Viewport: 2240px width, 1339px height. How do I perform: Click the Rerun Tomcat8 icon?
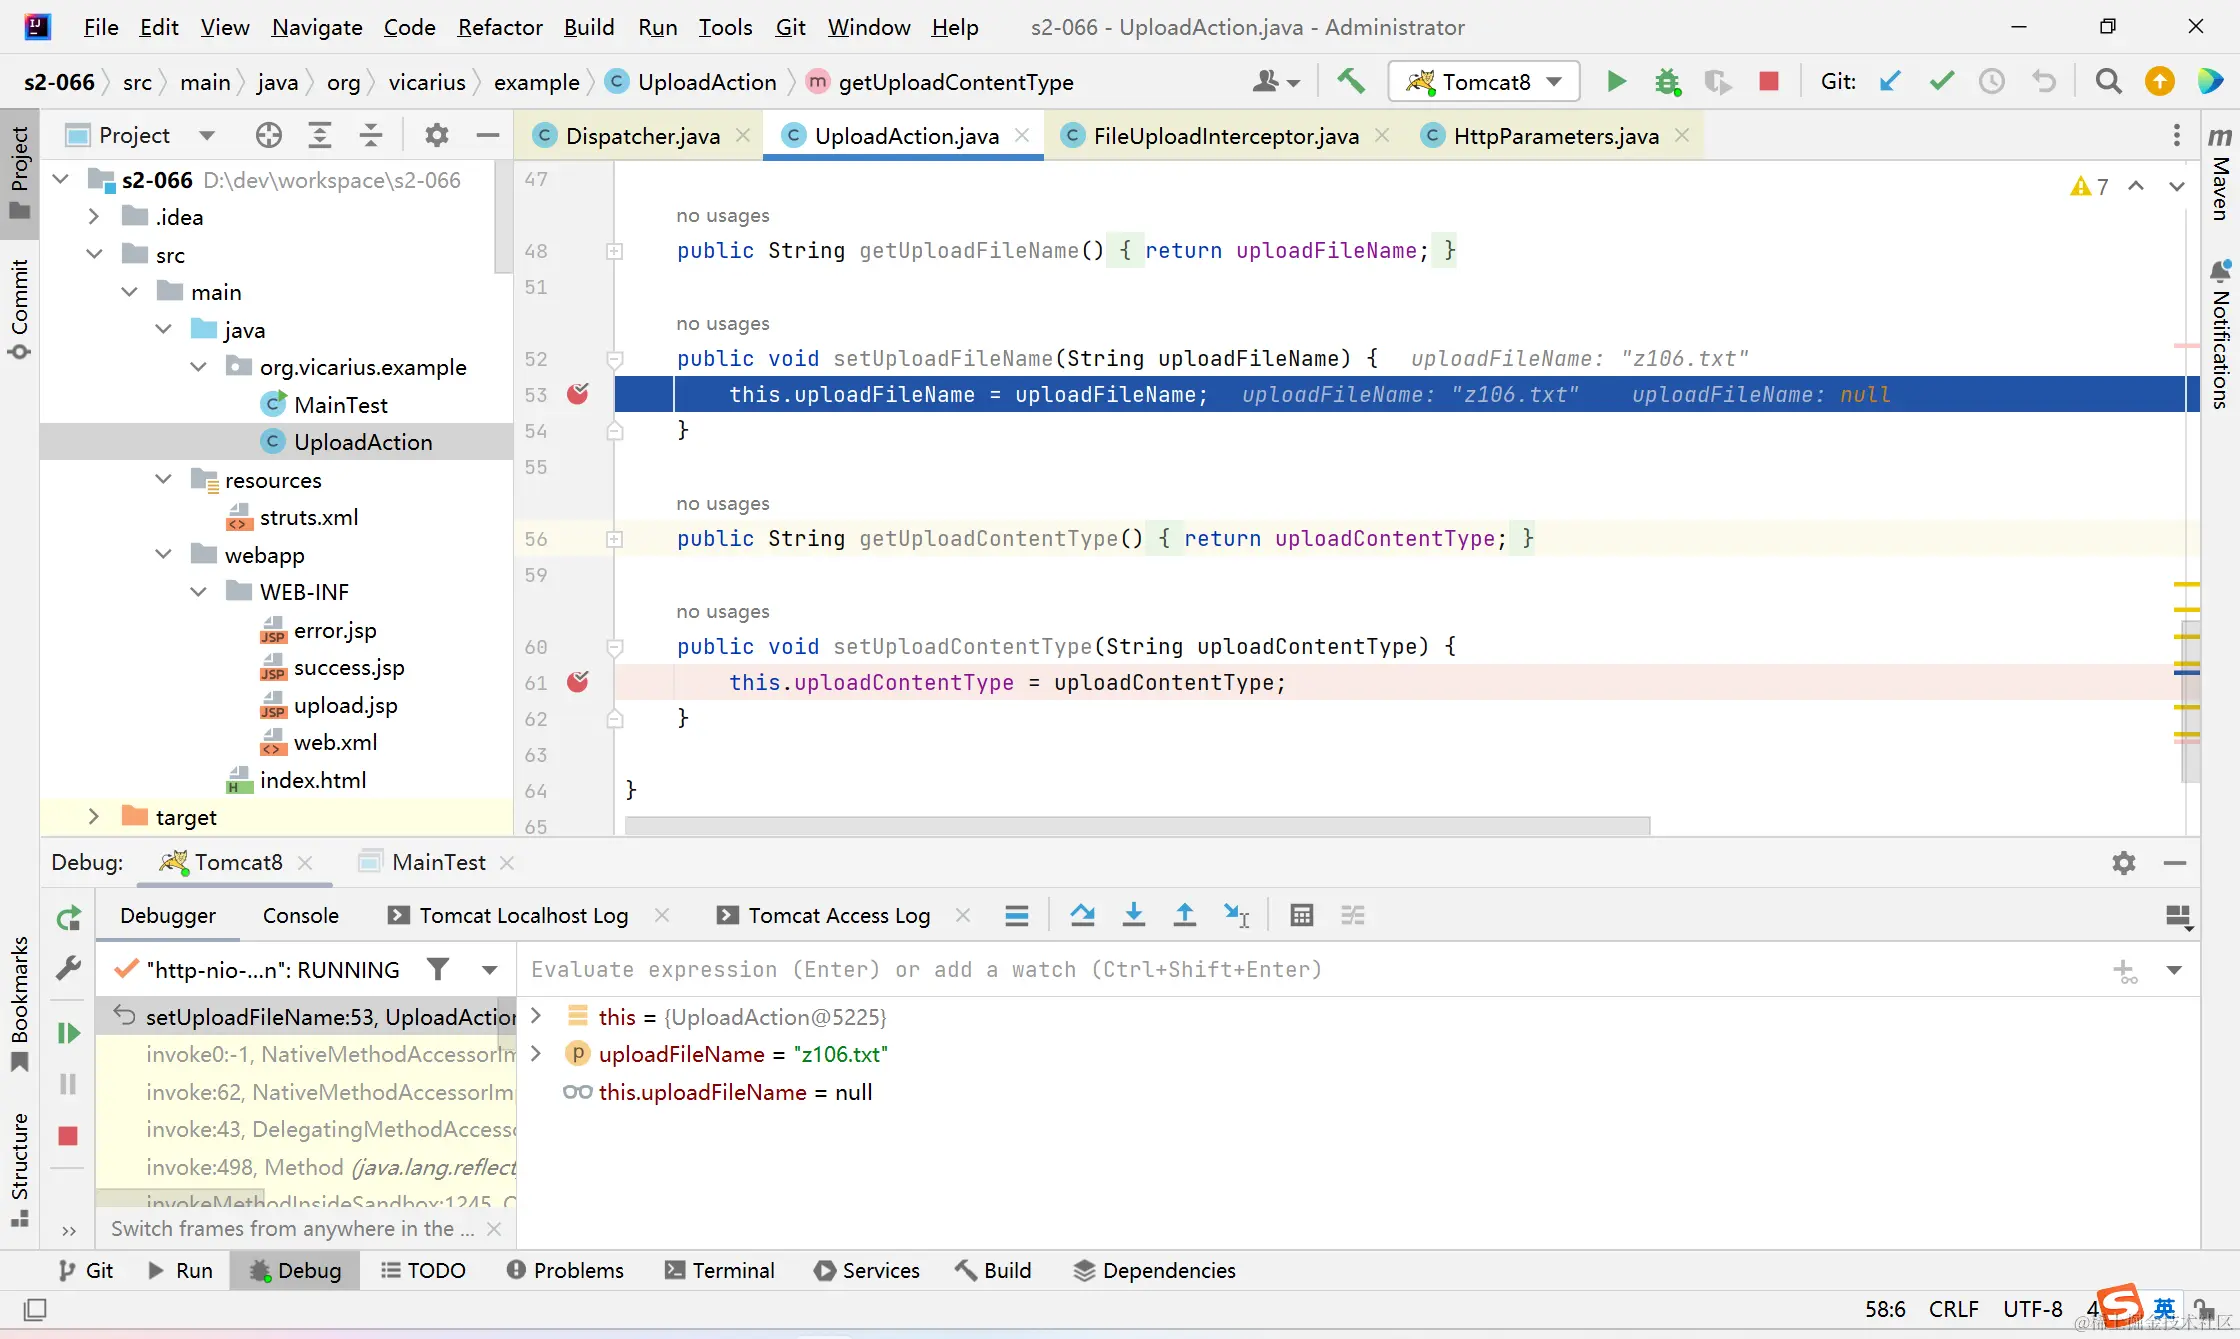tap(68, 917)
